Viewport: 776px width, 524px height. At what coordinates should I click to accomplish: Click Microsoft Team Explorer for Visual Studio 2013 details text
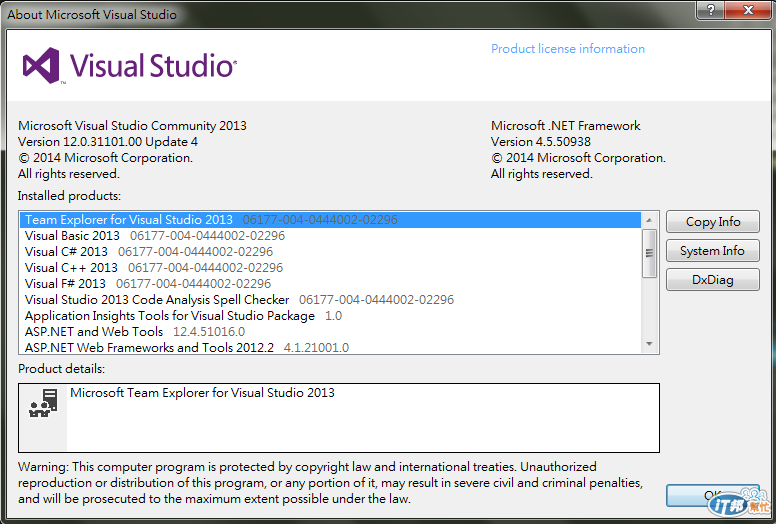(x=202, y=393)
